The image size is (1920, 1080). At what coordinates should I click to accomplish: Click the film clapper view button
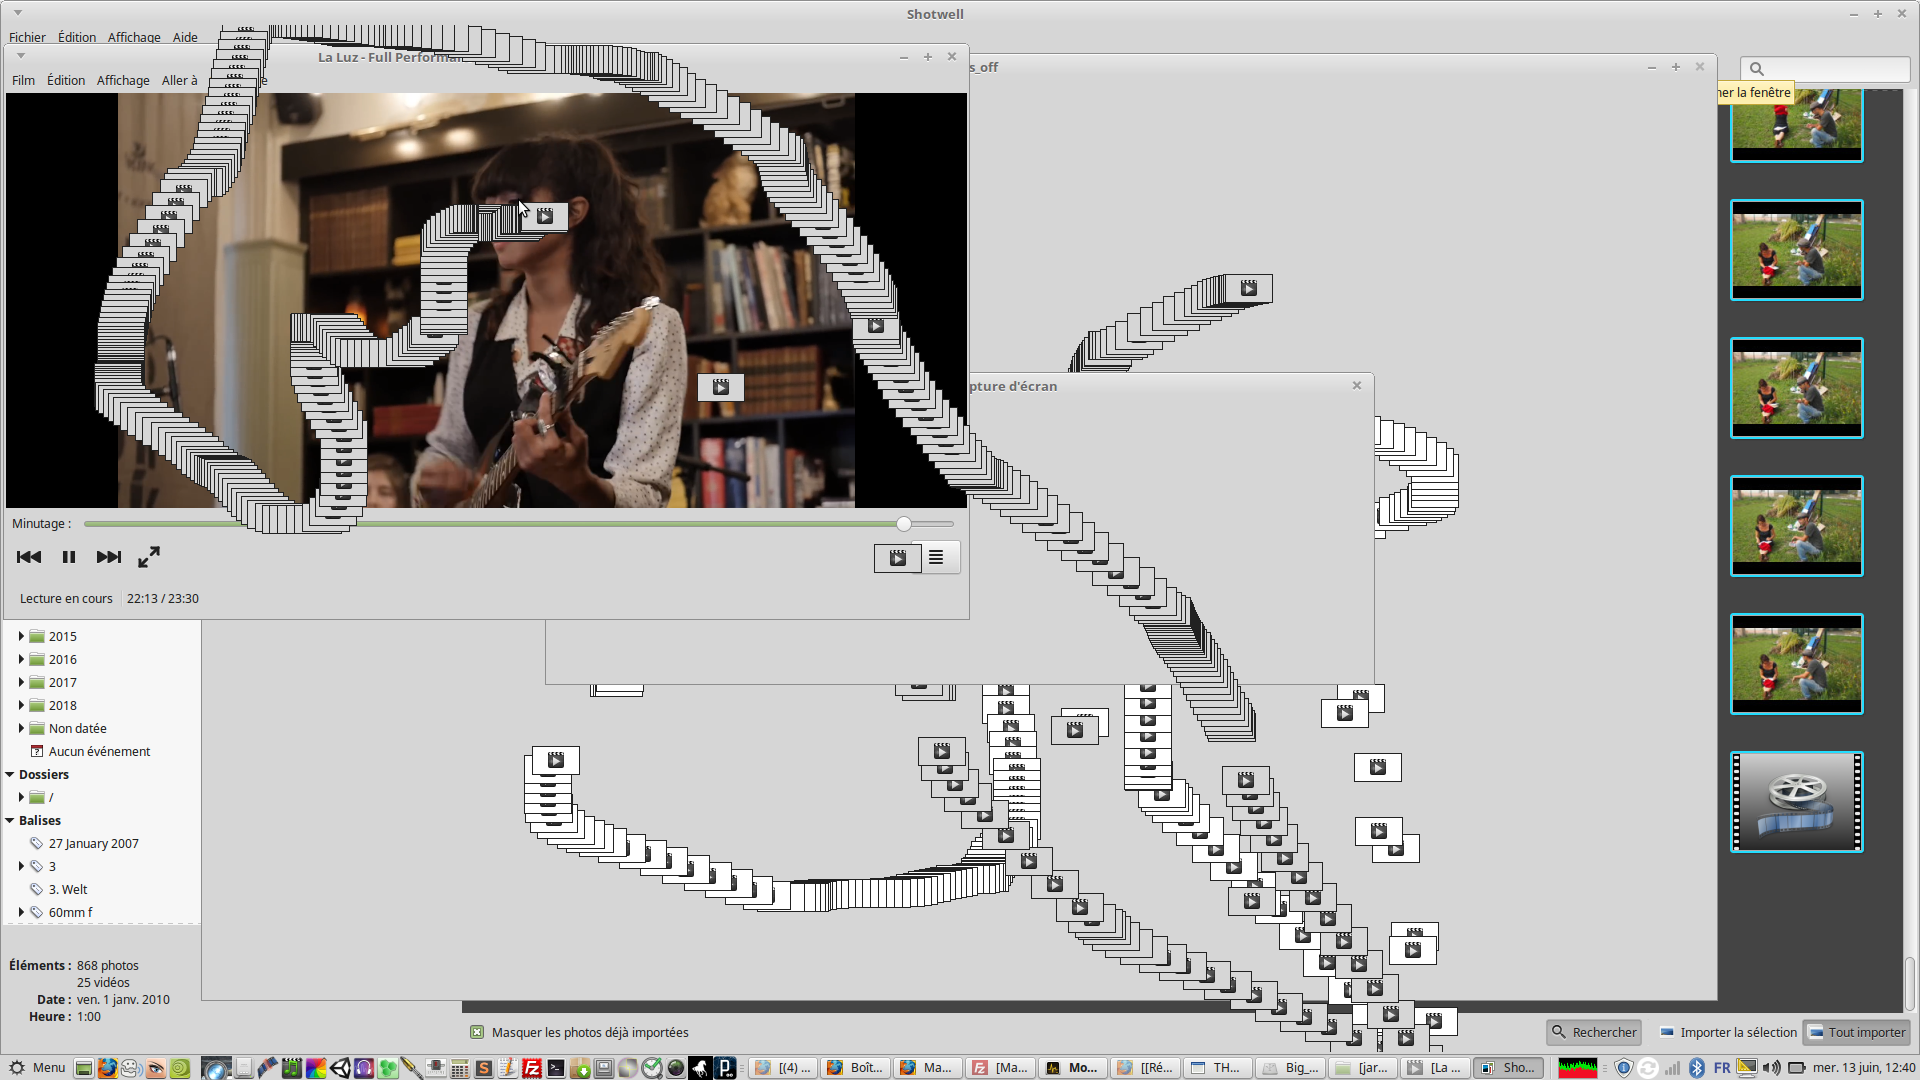coord(897,558)
